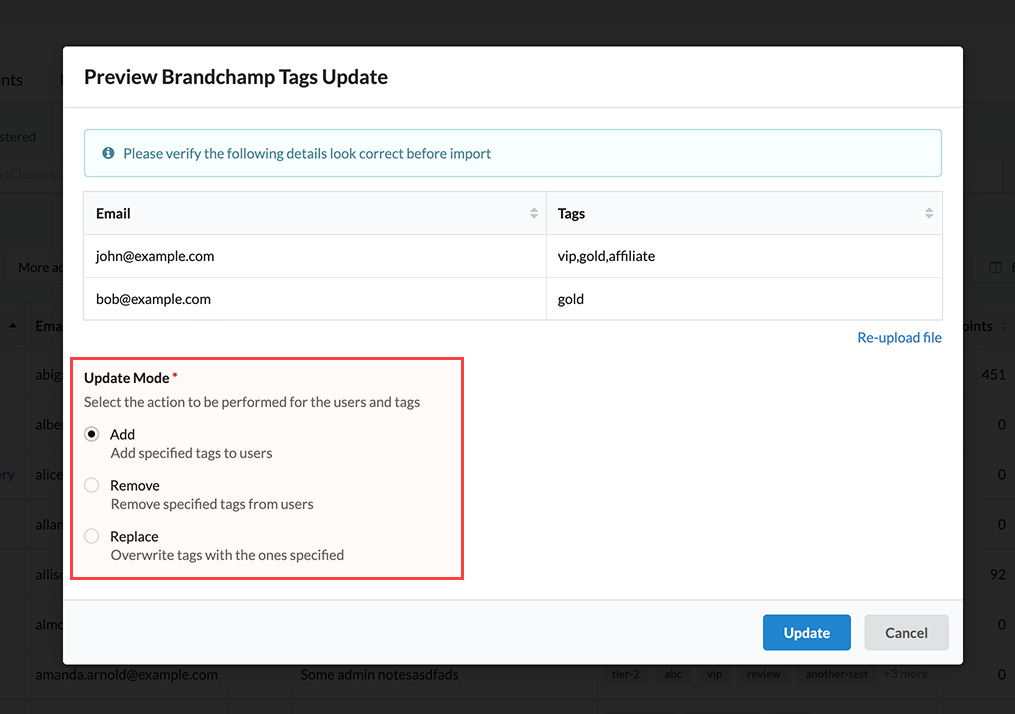Click the vip tag chip in the background row
This screenshot has width=1015, height=714.
pyautogui.click(x=714, y=675)
